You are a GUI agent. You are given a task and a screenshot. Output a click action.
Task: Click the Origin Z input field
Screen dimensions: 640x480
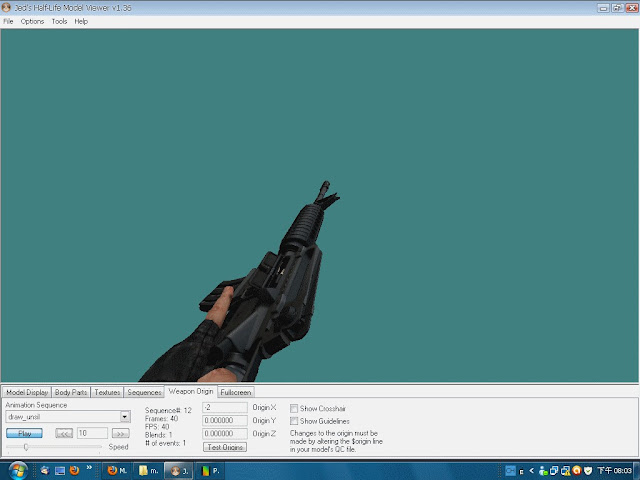coord(225,433)
